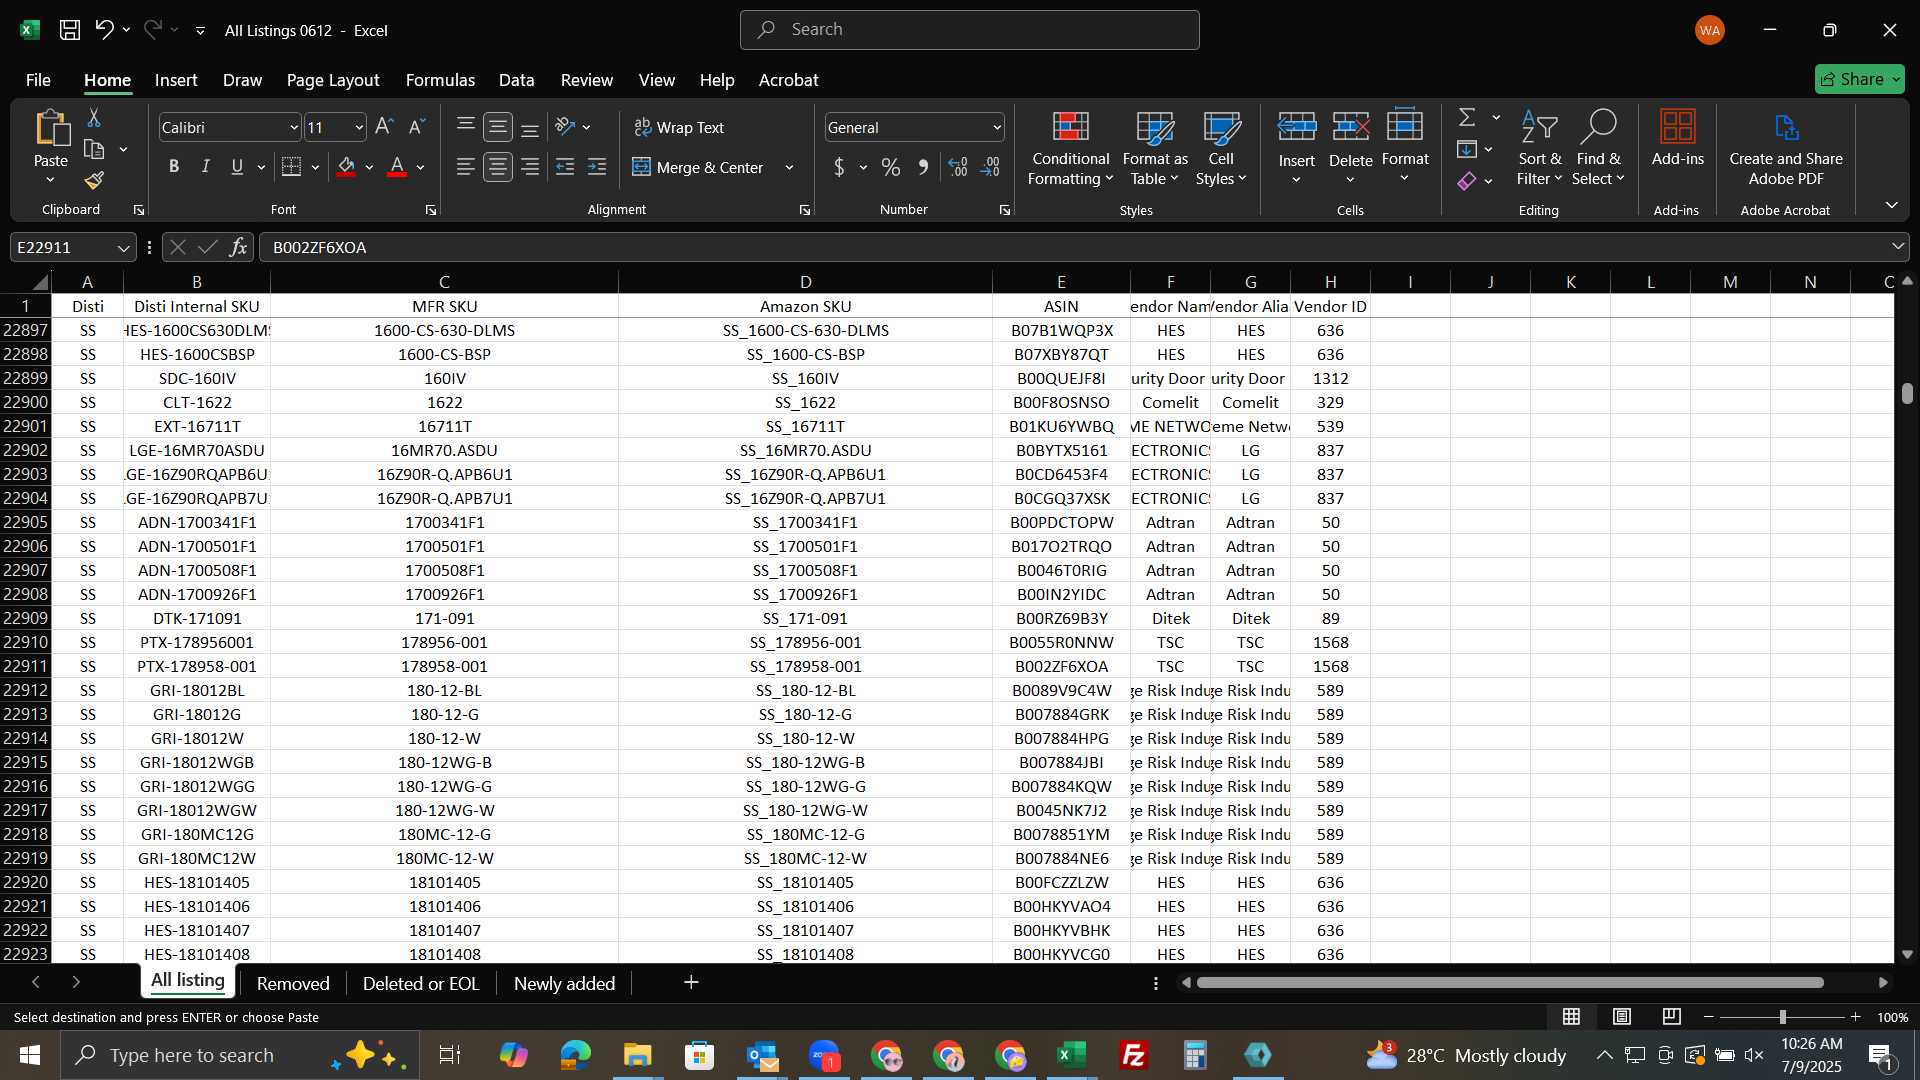The width and height of the screenshot is (1920, 1080).
Task: Click the Percent Style icon
Action: [x=891, y=167]
